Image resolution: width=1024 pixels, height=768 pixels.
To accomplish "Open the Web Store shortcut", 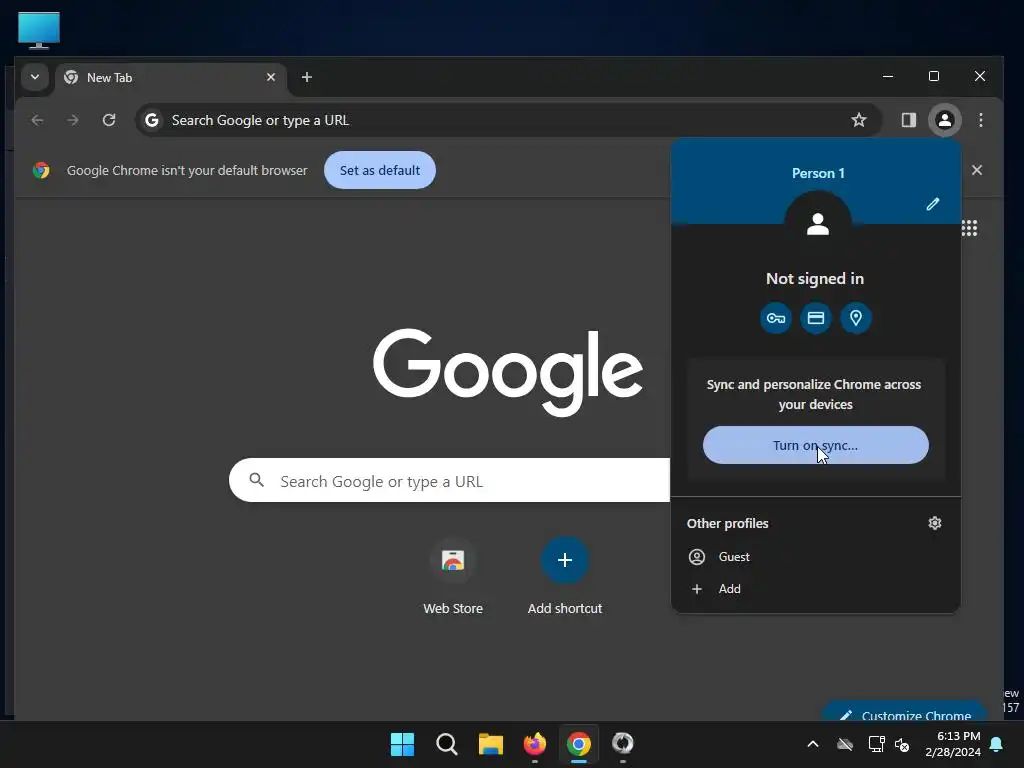I will 453,578.
